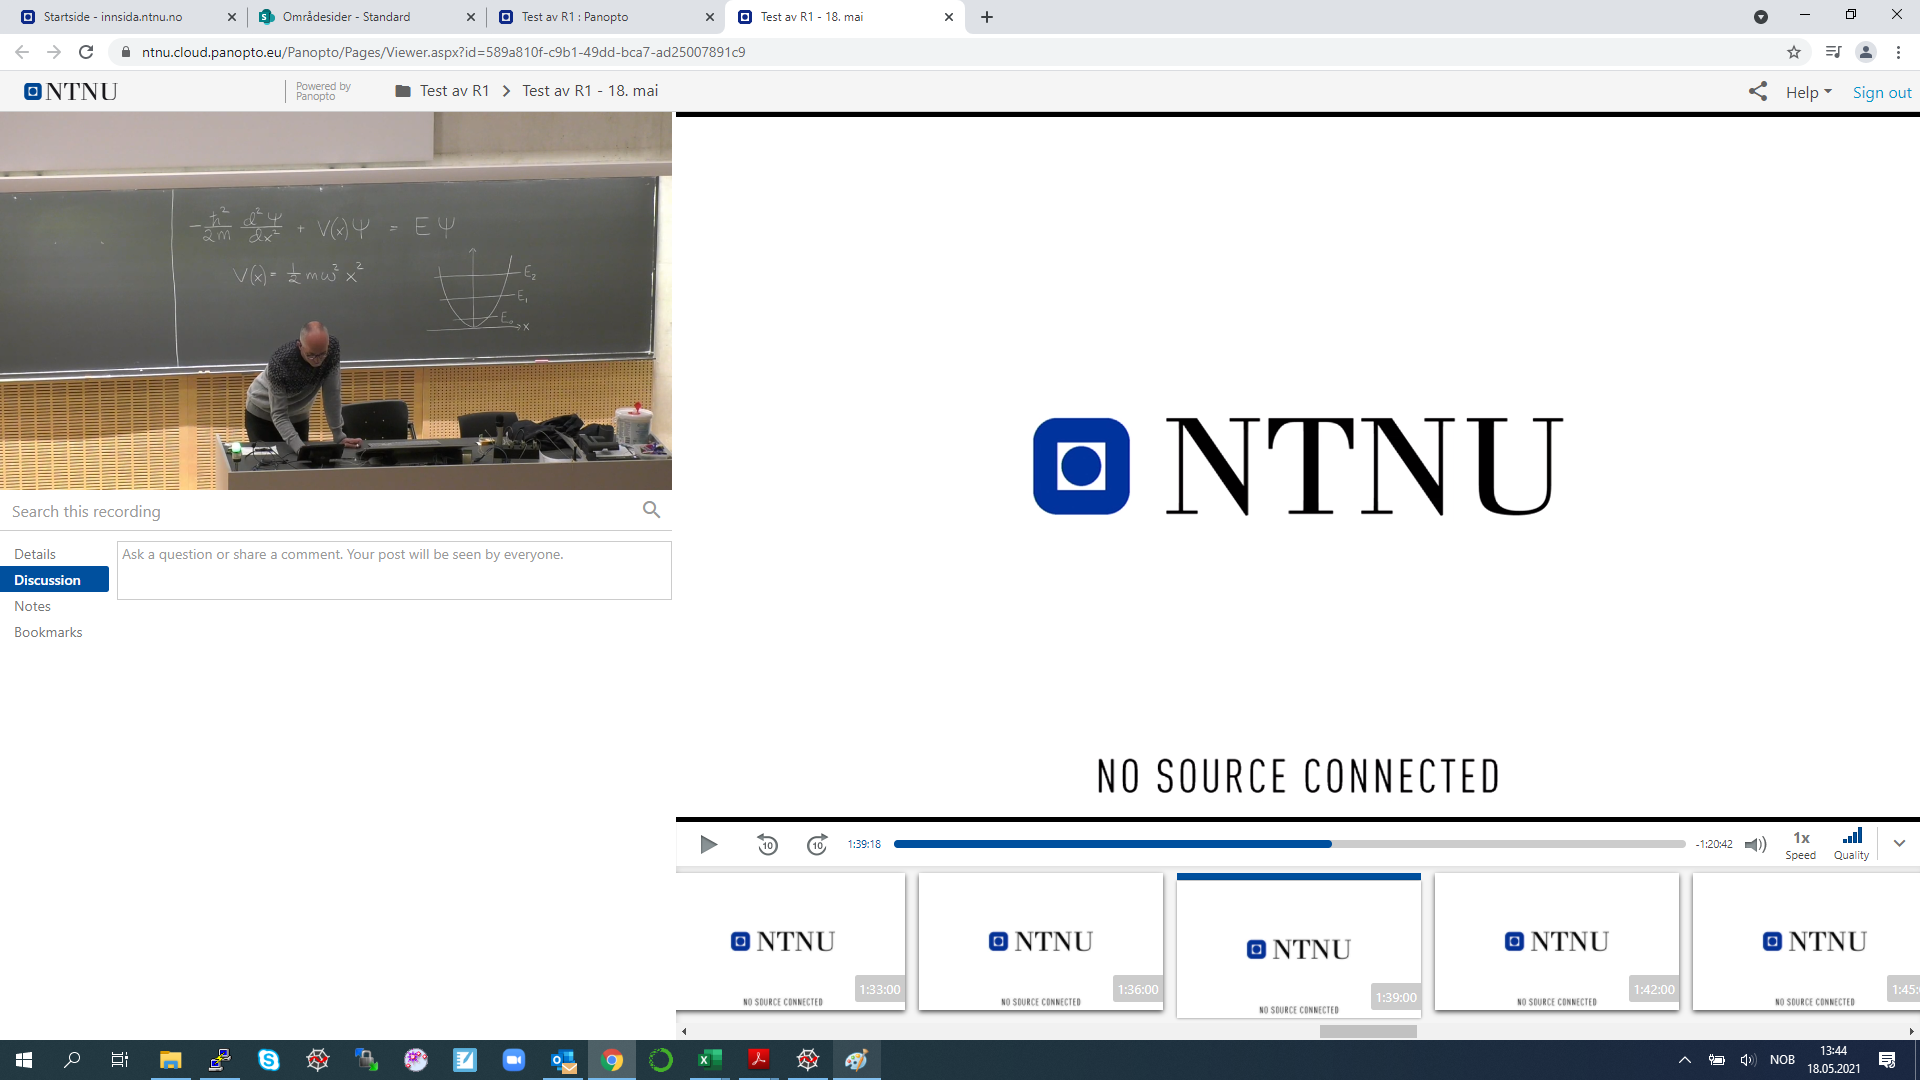1920x1080 pixels.
Task: Click the search magnifier icon
Action: tap(651, 510)
